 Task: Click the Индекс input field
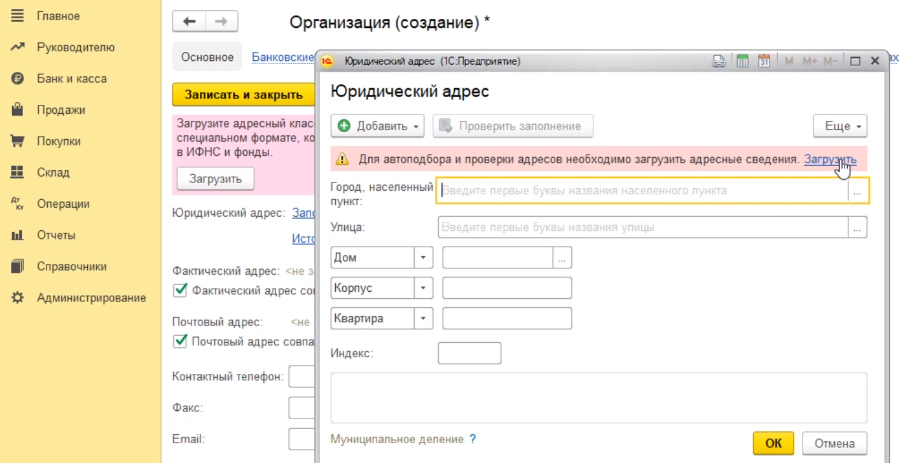tap(469, 353)
